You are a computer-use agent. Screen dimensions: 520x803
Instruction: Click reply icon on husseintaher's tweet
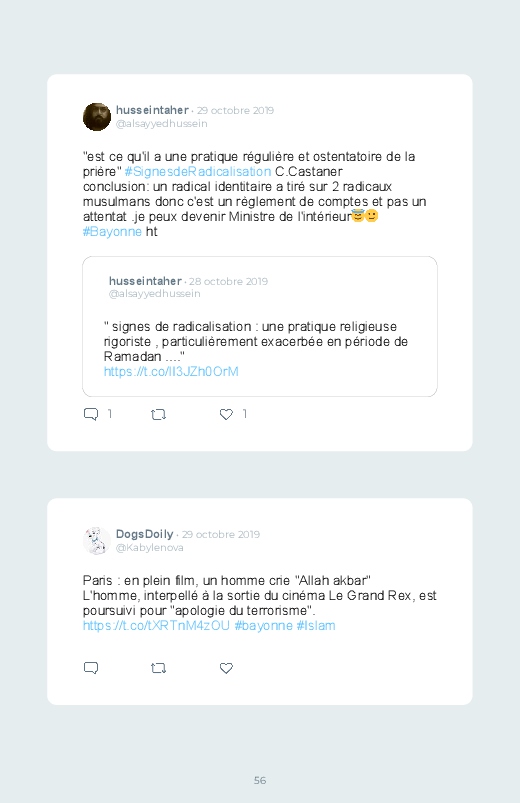[x=91, y=414]
